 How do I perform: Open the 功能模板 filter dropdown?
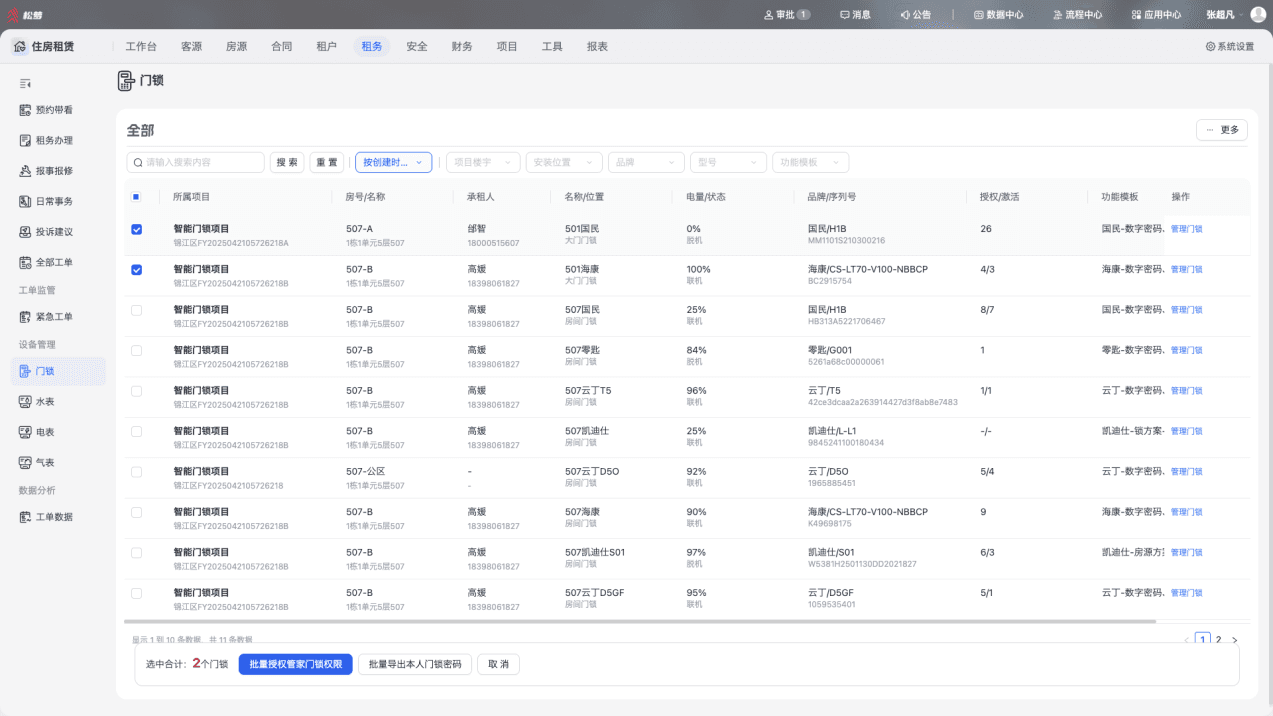click(811, 162)
